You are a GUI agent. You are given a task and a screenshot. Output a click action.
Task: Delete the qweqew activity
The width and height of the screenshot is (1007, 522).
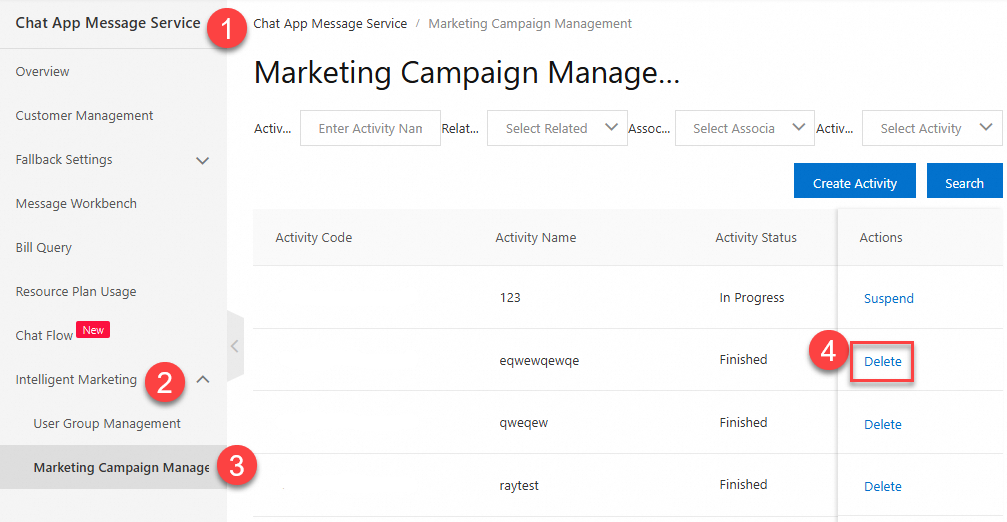click(x=882, y=424)
